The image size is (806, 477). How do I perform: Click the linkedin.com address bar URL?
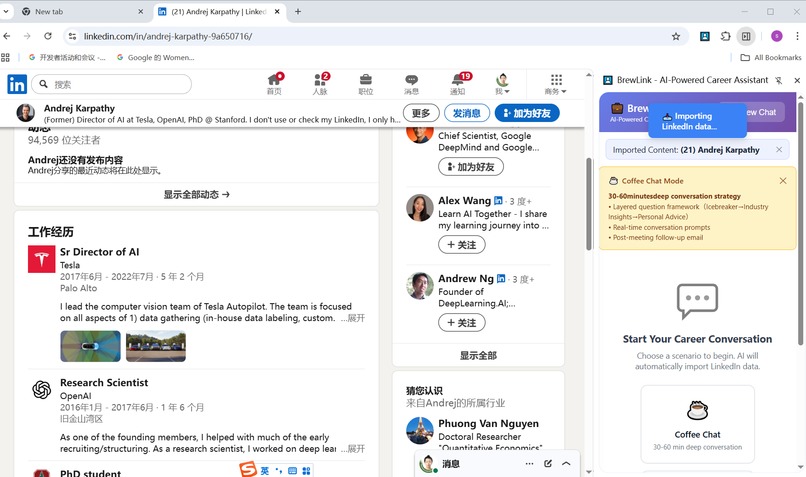coord(168,36)
